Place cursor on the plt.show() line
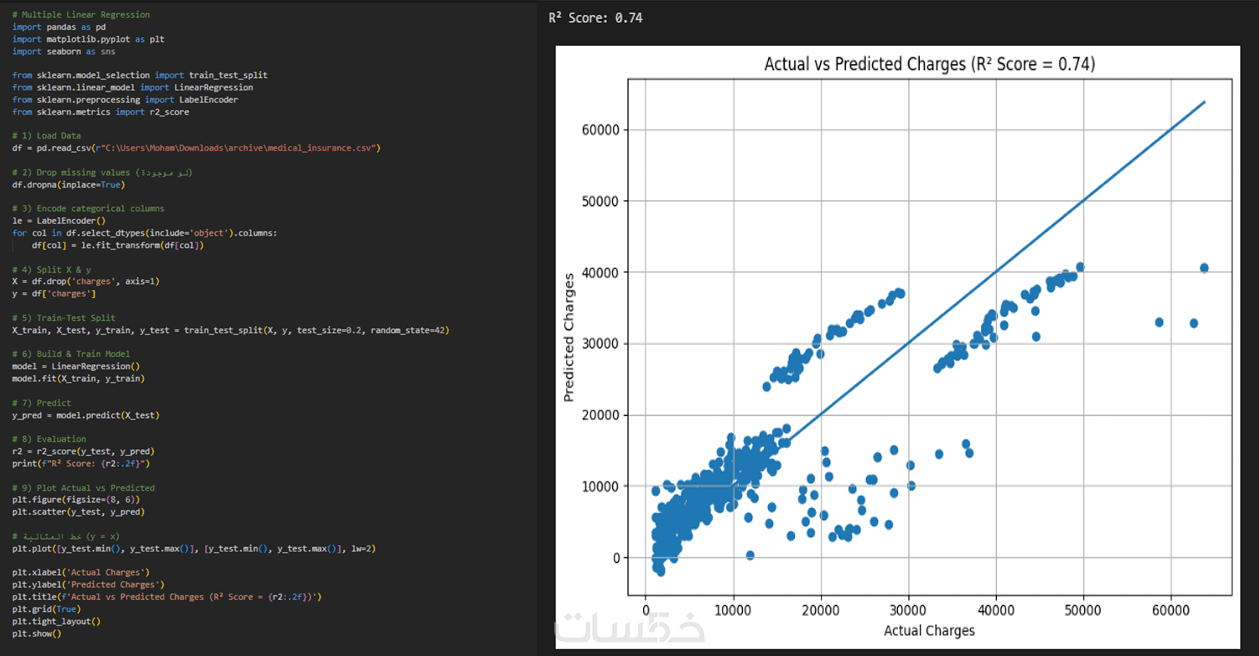1259x656 pixels. [x=37, y=633]
